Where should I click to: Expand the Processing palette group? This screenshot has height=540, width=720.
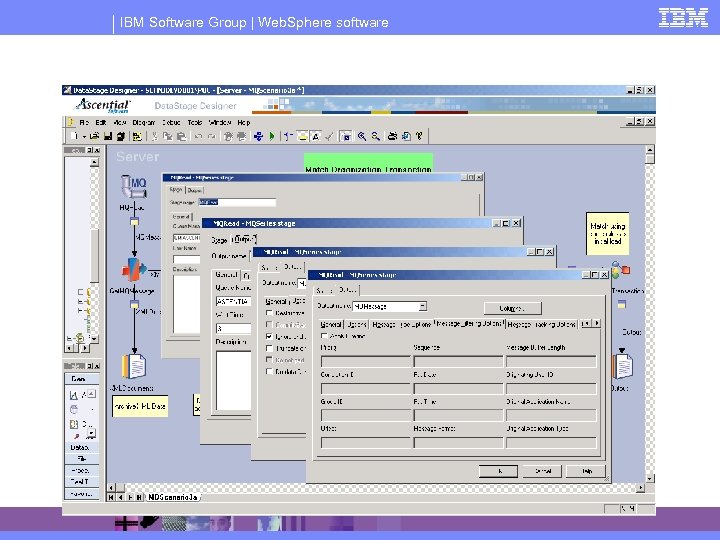(81, 470)
